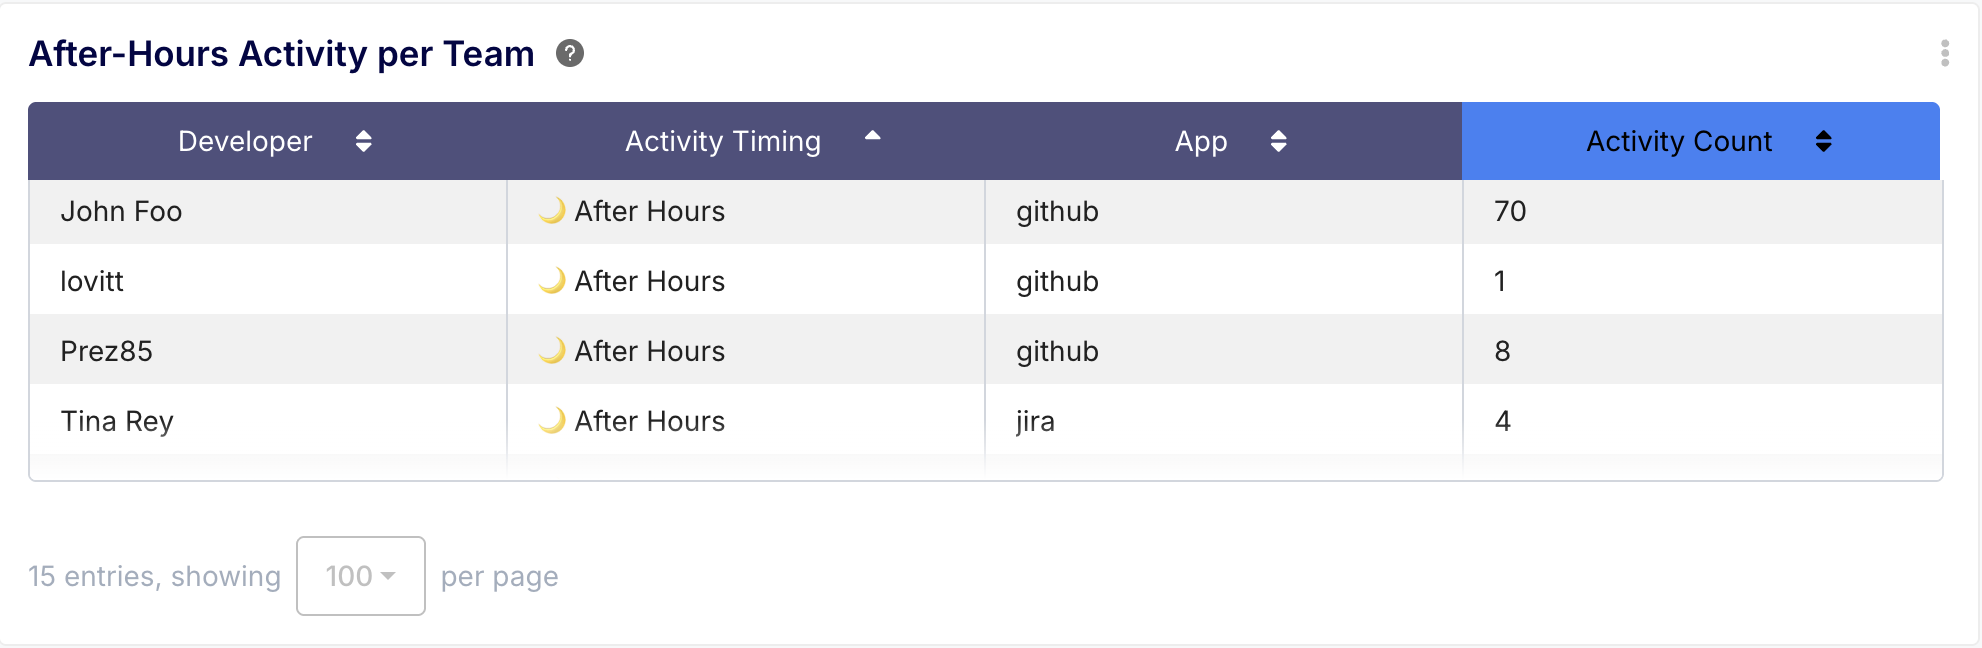Click the sort arrows in the App header
The height and width of the screenshot is (648, 1982).
(x=1279, y=141)
